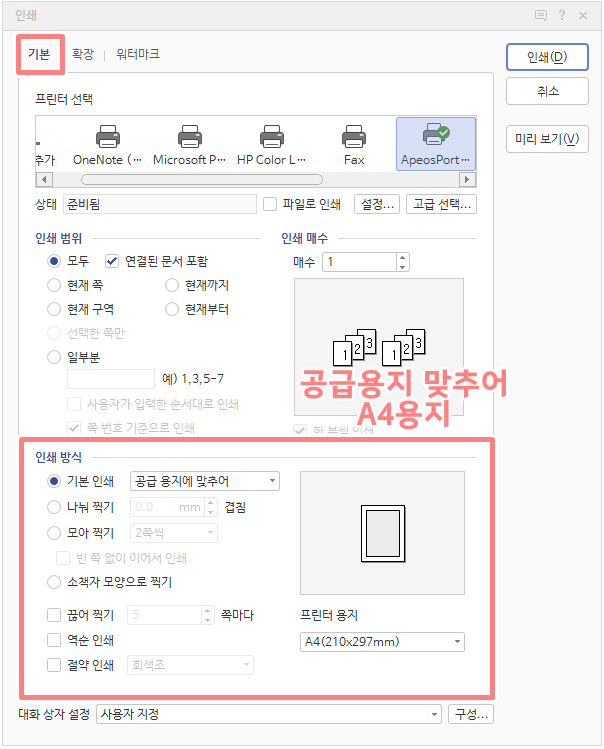Click the 인쇄(D) button
Screen dimensions: 604x749
click(x=547, y=57)
